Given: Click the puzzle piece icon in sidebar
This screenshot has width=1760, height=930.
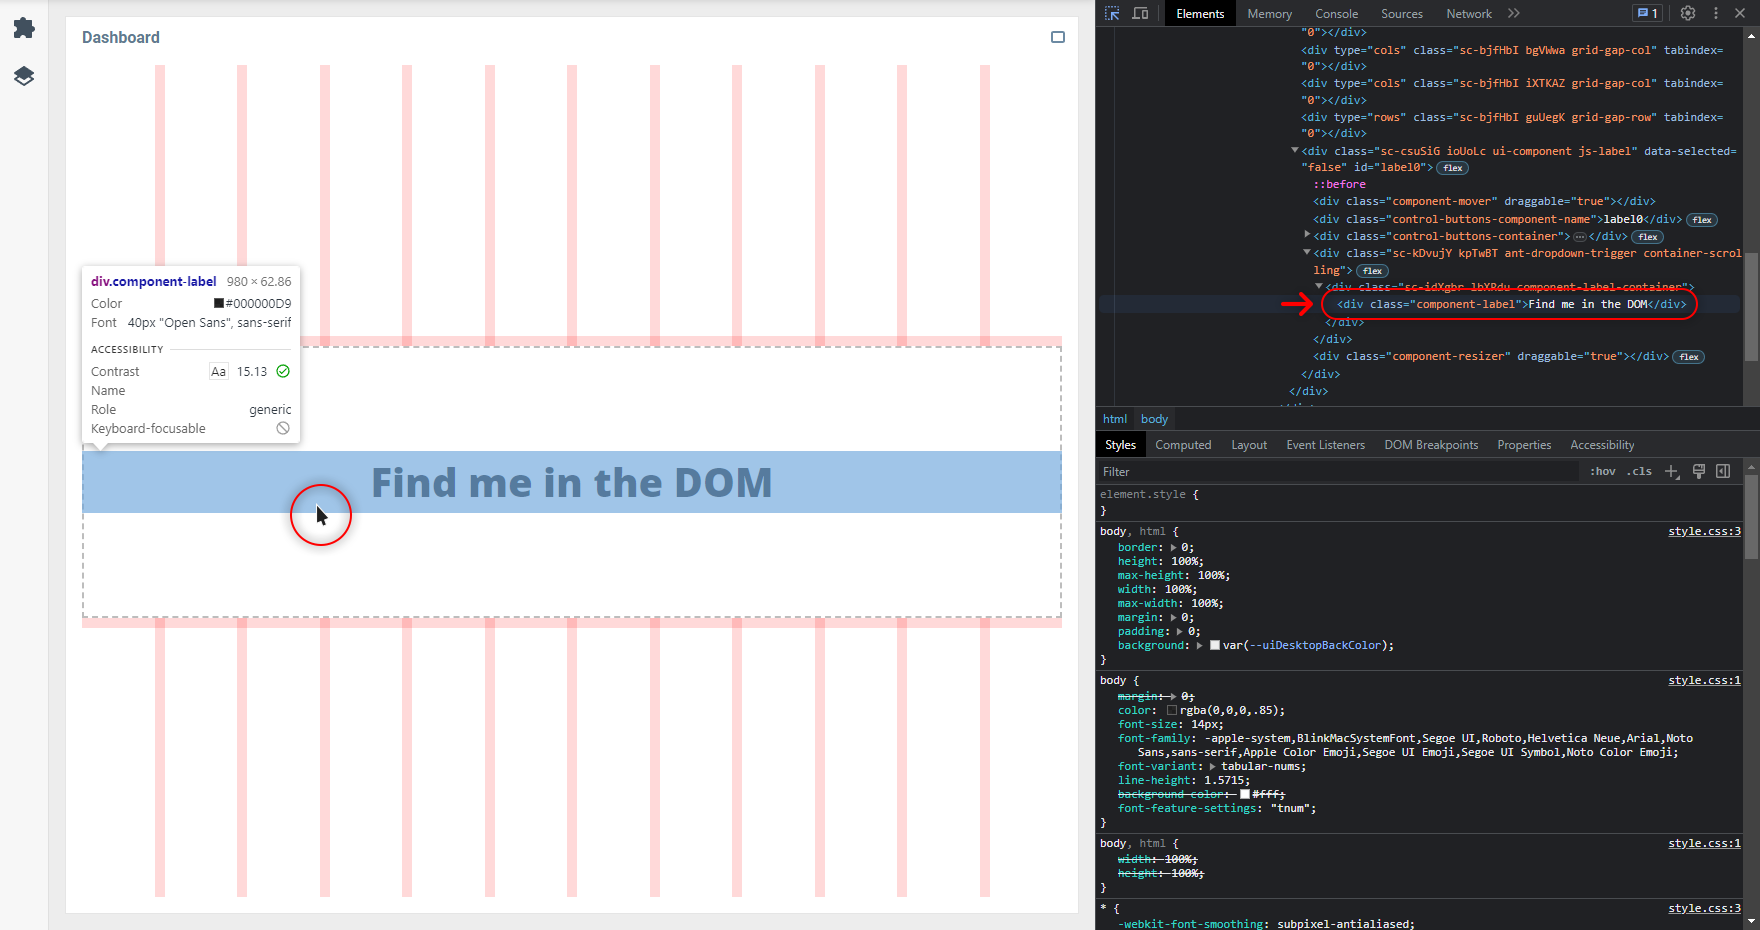Looking at the screenshot, I should click(24, 28).
